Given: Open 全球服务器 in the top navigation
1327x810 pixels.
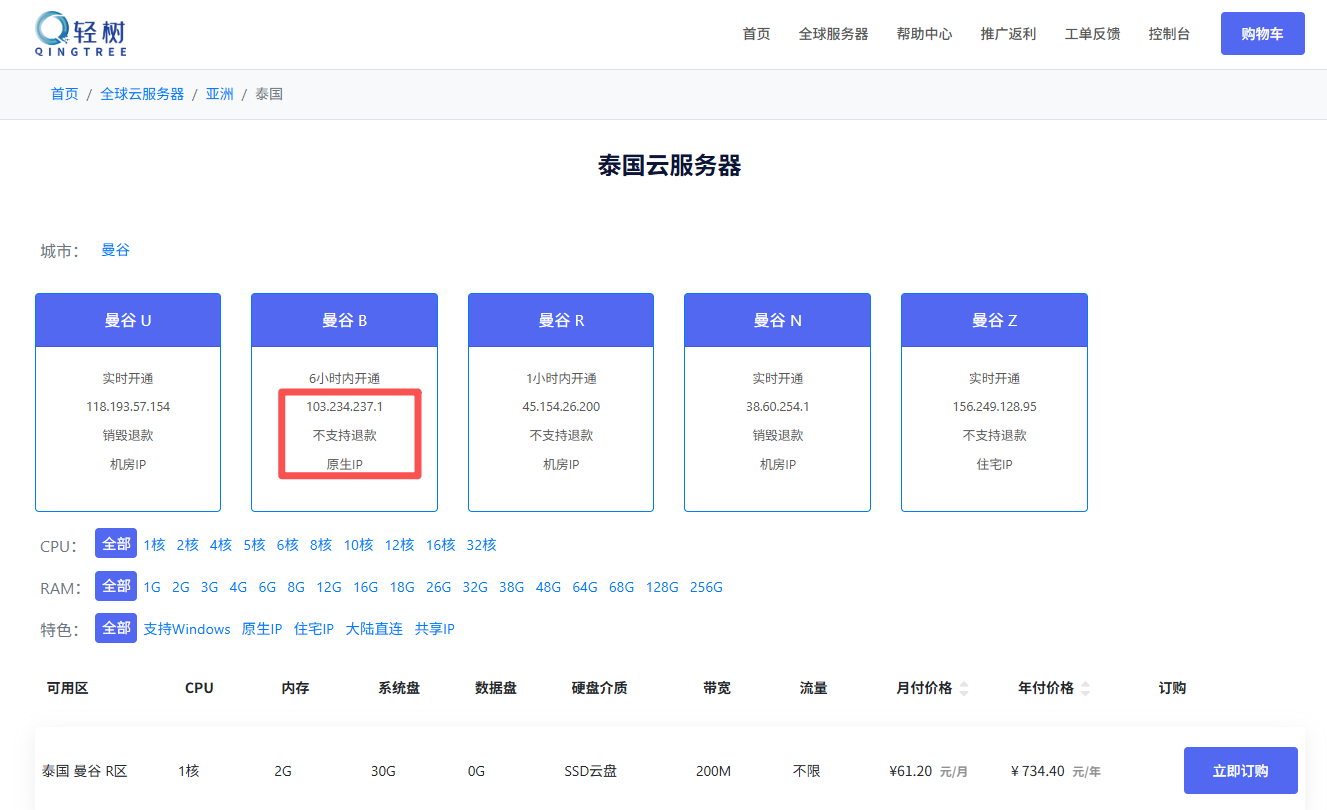Looking at the screenshot, I should [833, 34].
